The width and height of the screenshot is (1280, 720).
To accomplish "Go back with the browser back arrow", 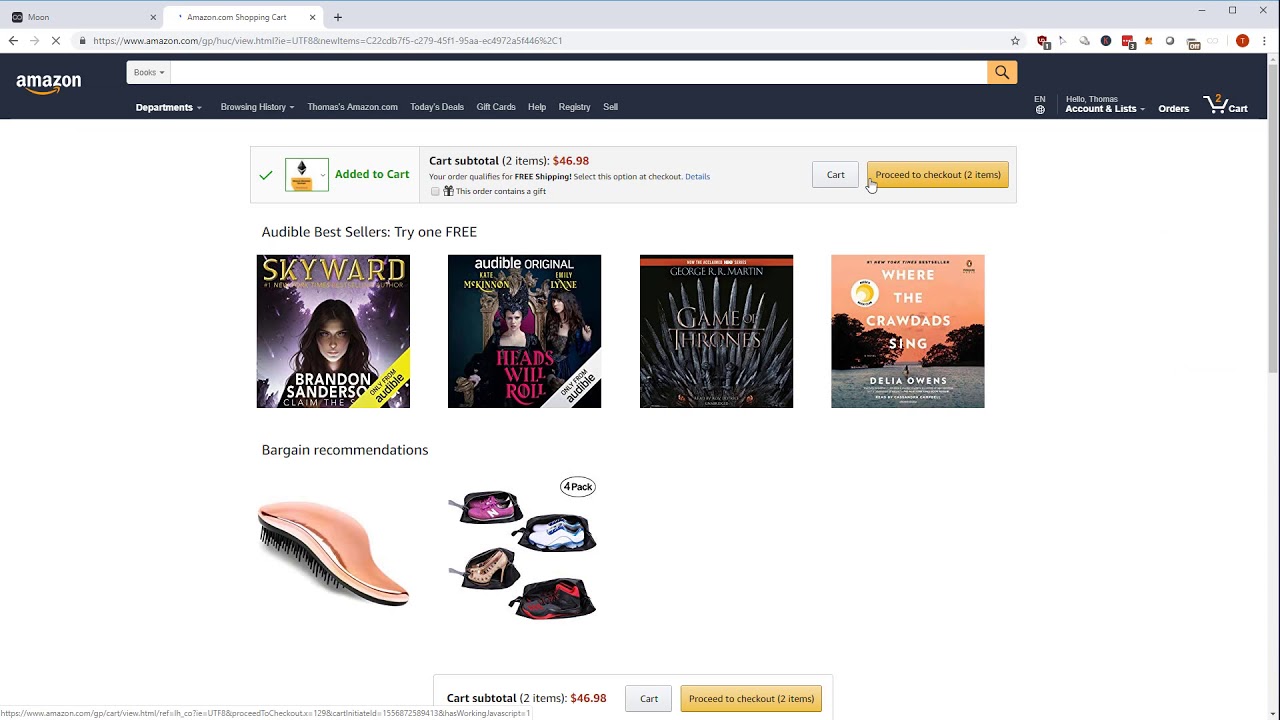I will [x=13, y=41].
